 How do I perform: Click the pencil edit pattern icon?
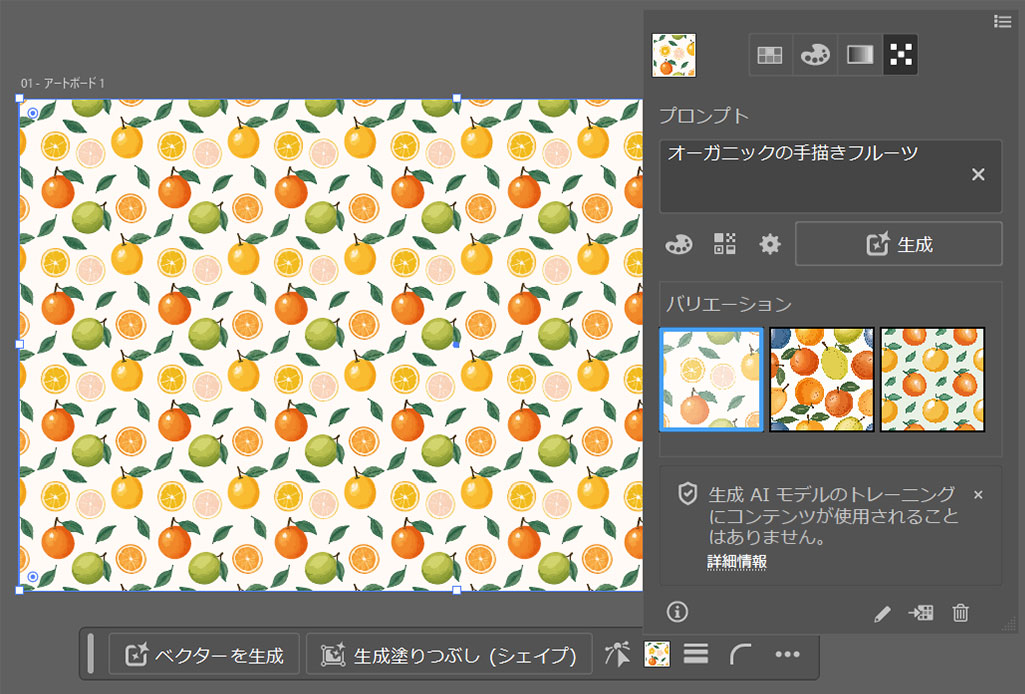[881, 614]
